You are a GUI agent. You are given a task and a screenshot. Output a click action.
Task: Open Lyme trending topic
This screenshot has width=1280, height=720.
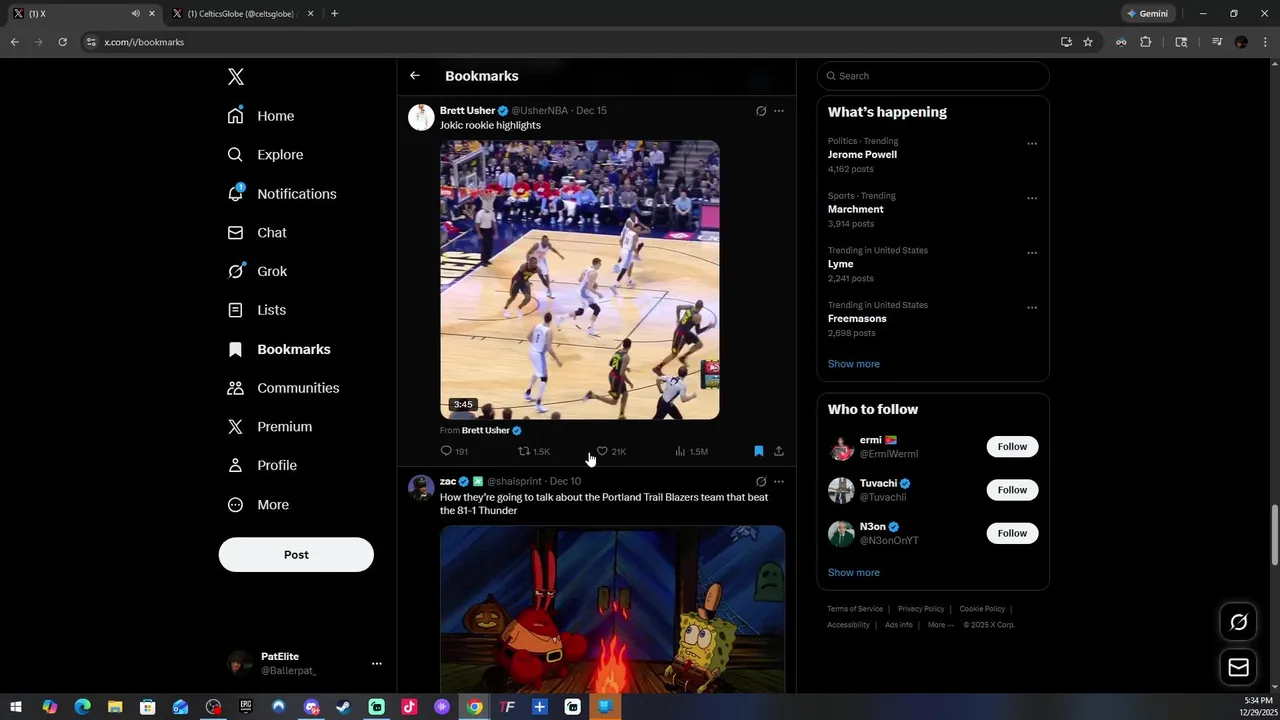pyautogui.click(x=841, y=264)
